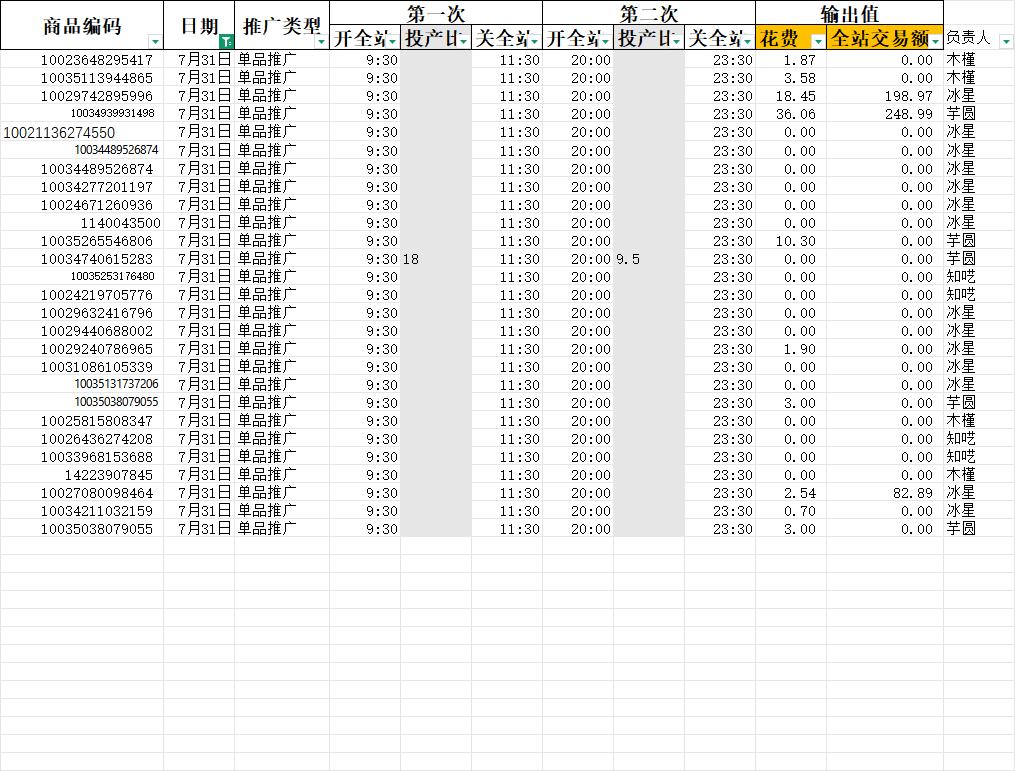
Task: Click product code 10029240786965
Action: pyautogui.click(x=96, y=350)
